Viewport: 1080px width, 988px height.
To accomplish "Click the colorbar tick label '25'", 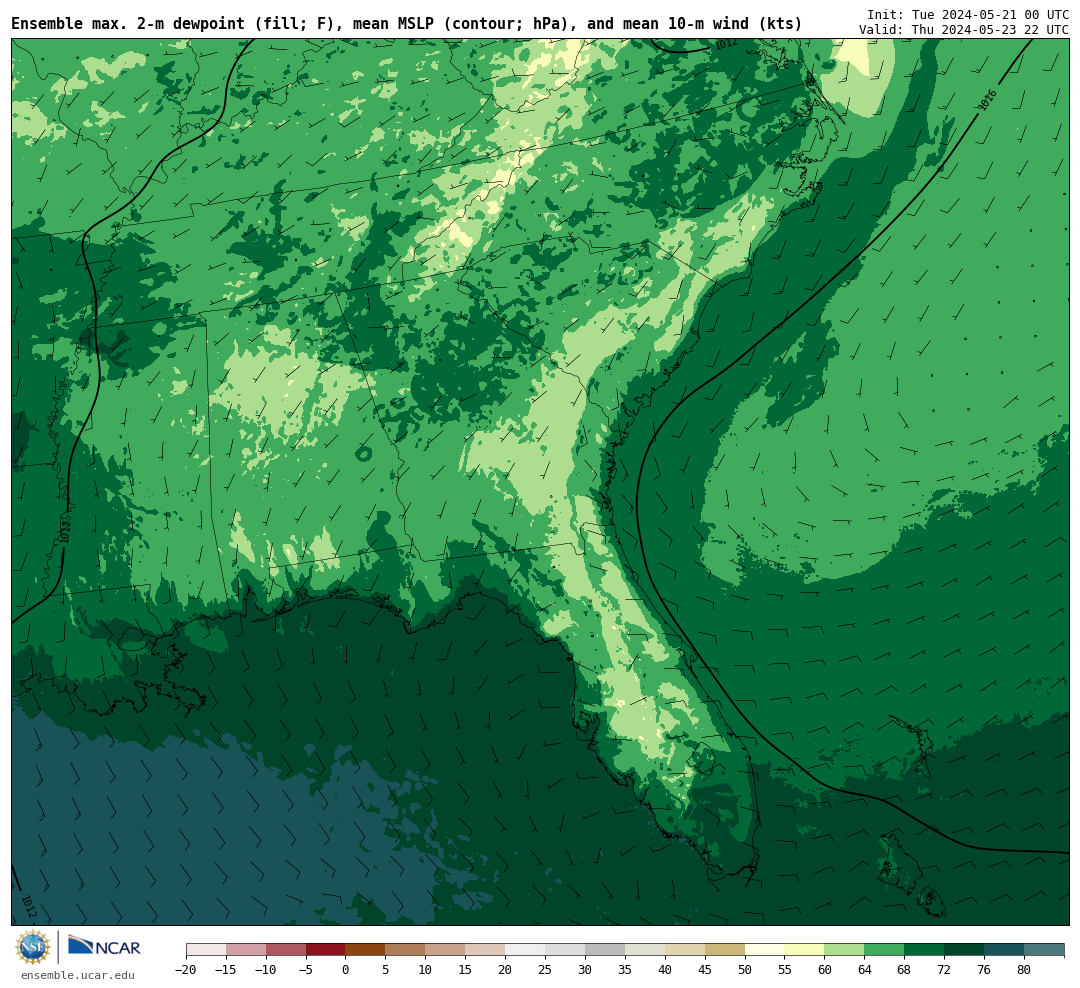I will [x=546, y=970].
